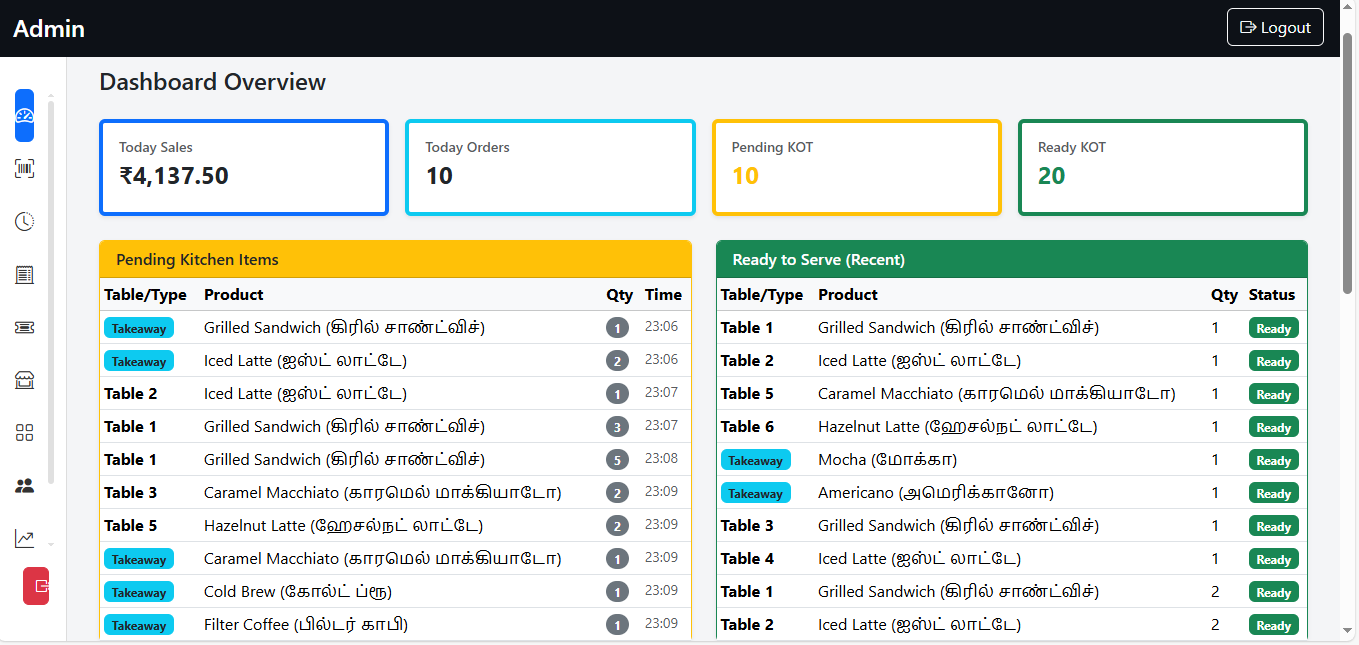Click the Logout button in header
1359x645 pixels.
tap(1274, 28)
